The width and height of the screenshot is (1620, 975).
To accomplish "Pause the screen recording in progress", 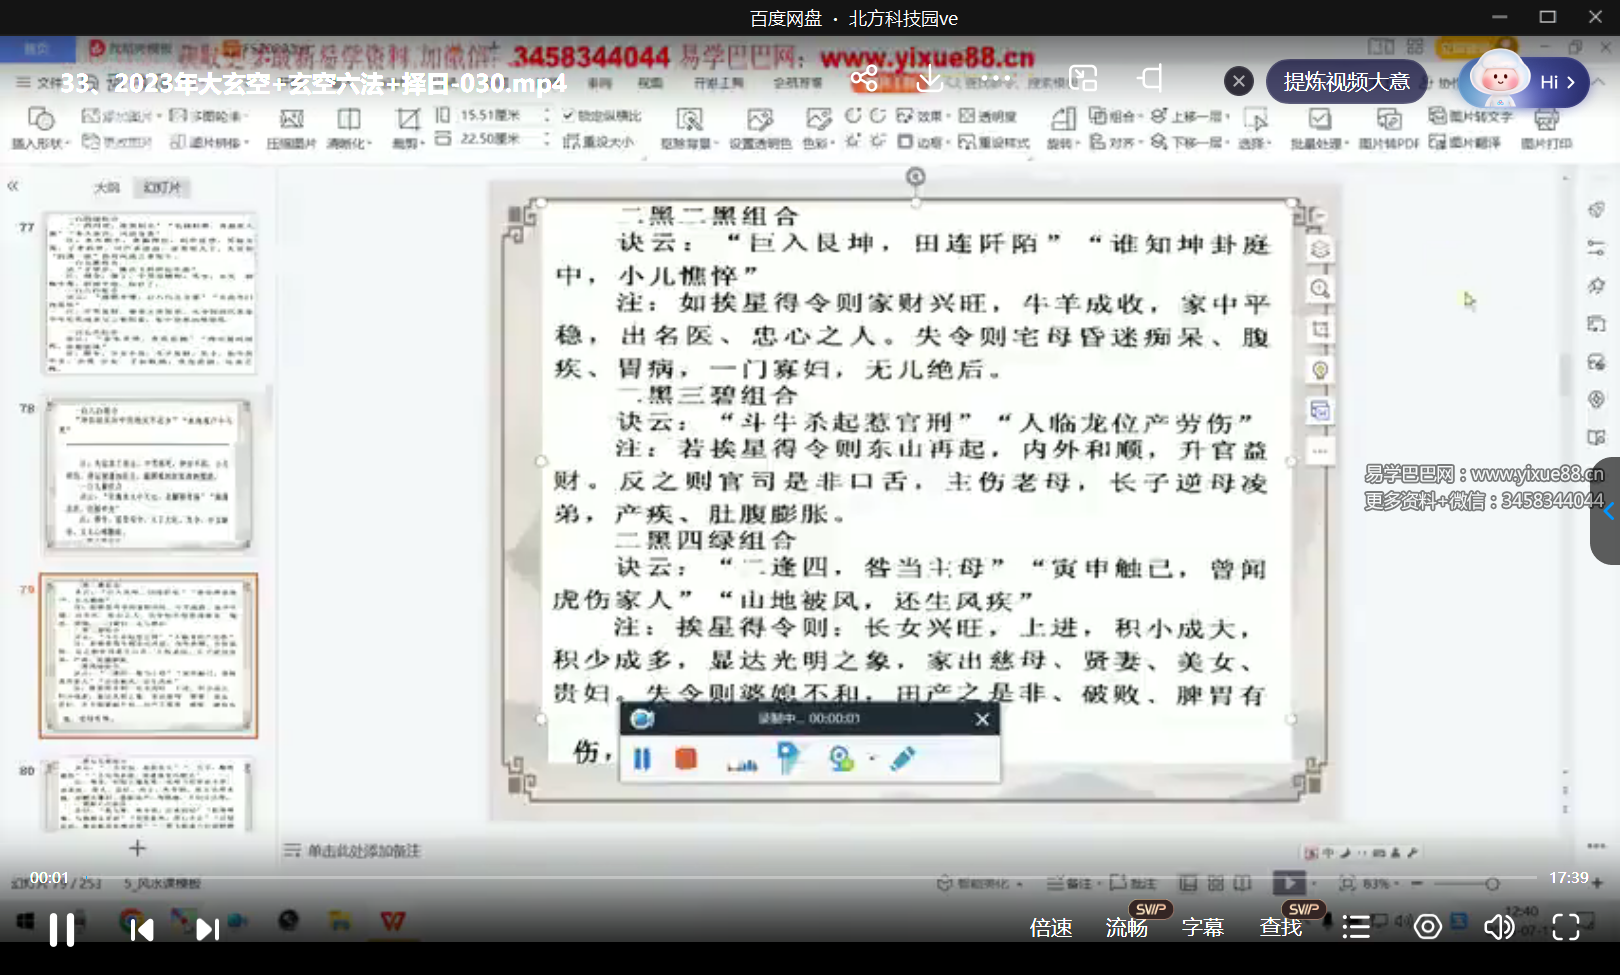I will point(642,760).
